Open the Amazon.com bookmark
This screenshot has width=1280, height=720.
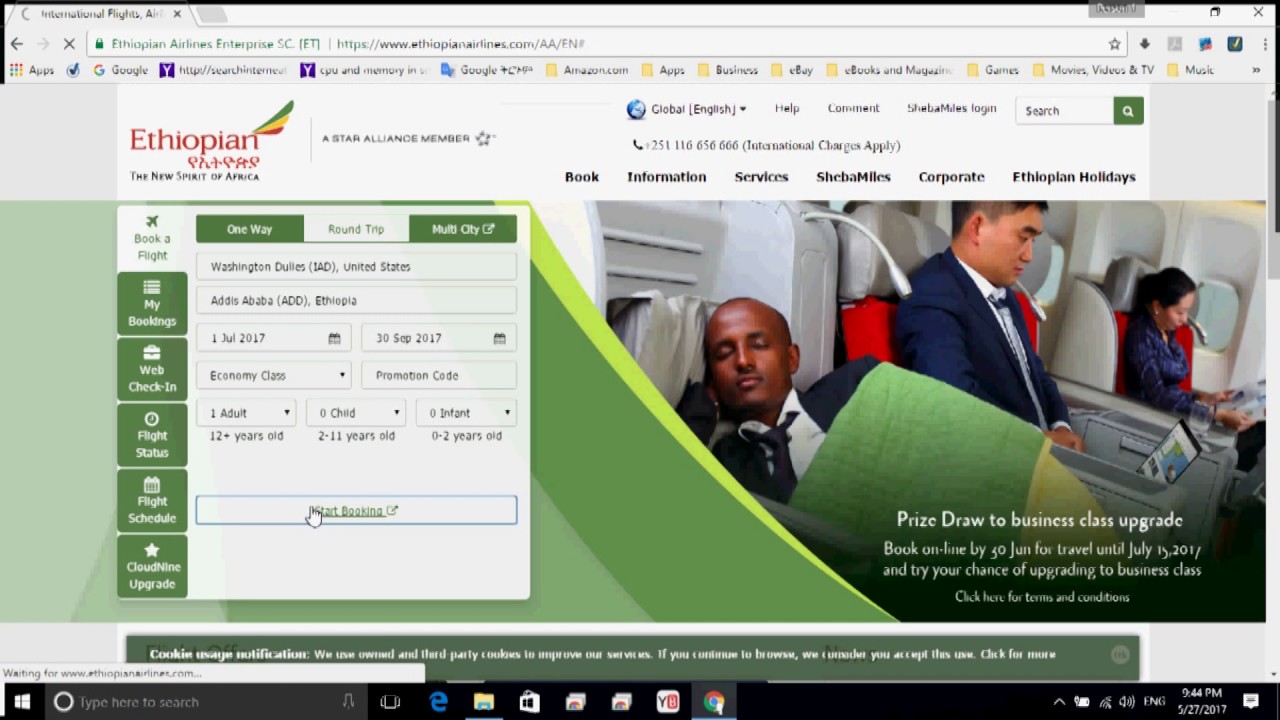587,70
